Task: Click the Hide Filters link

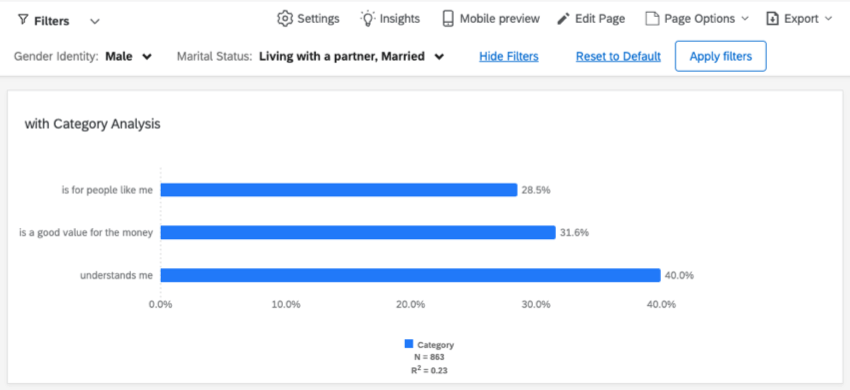Action: click(x=508, y=56)
